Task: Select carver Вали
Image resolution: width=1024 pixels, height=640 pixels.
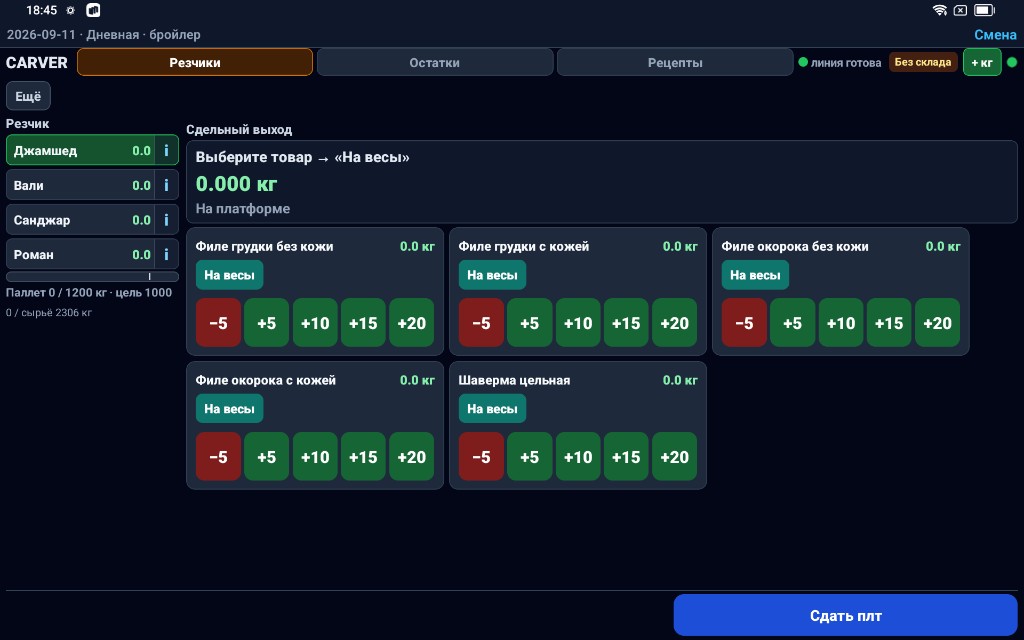Action: pos(80,185)
